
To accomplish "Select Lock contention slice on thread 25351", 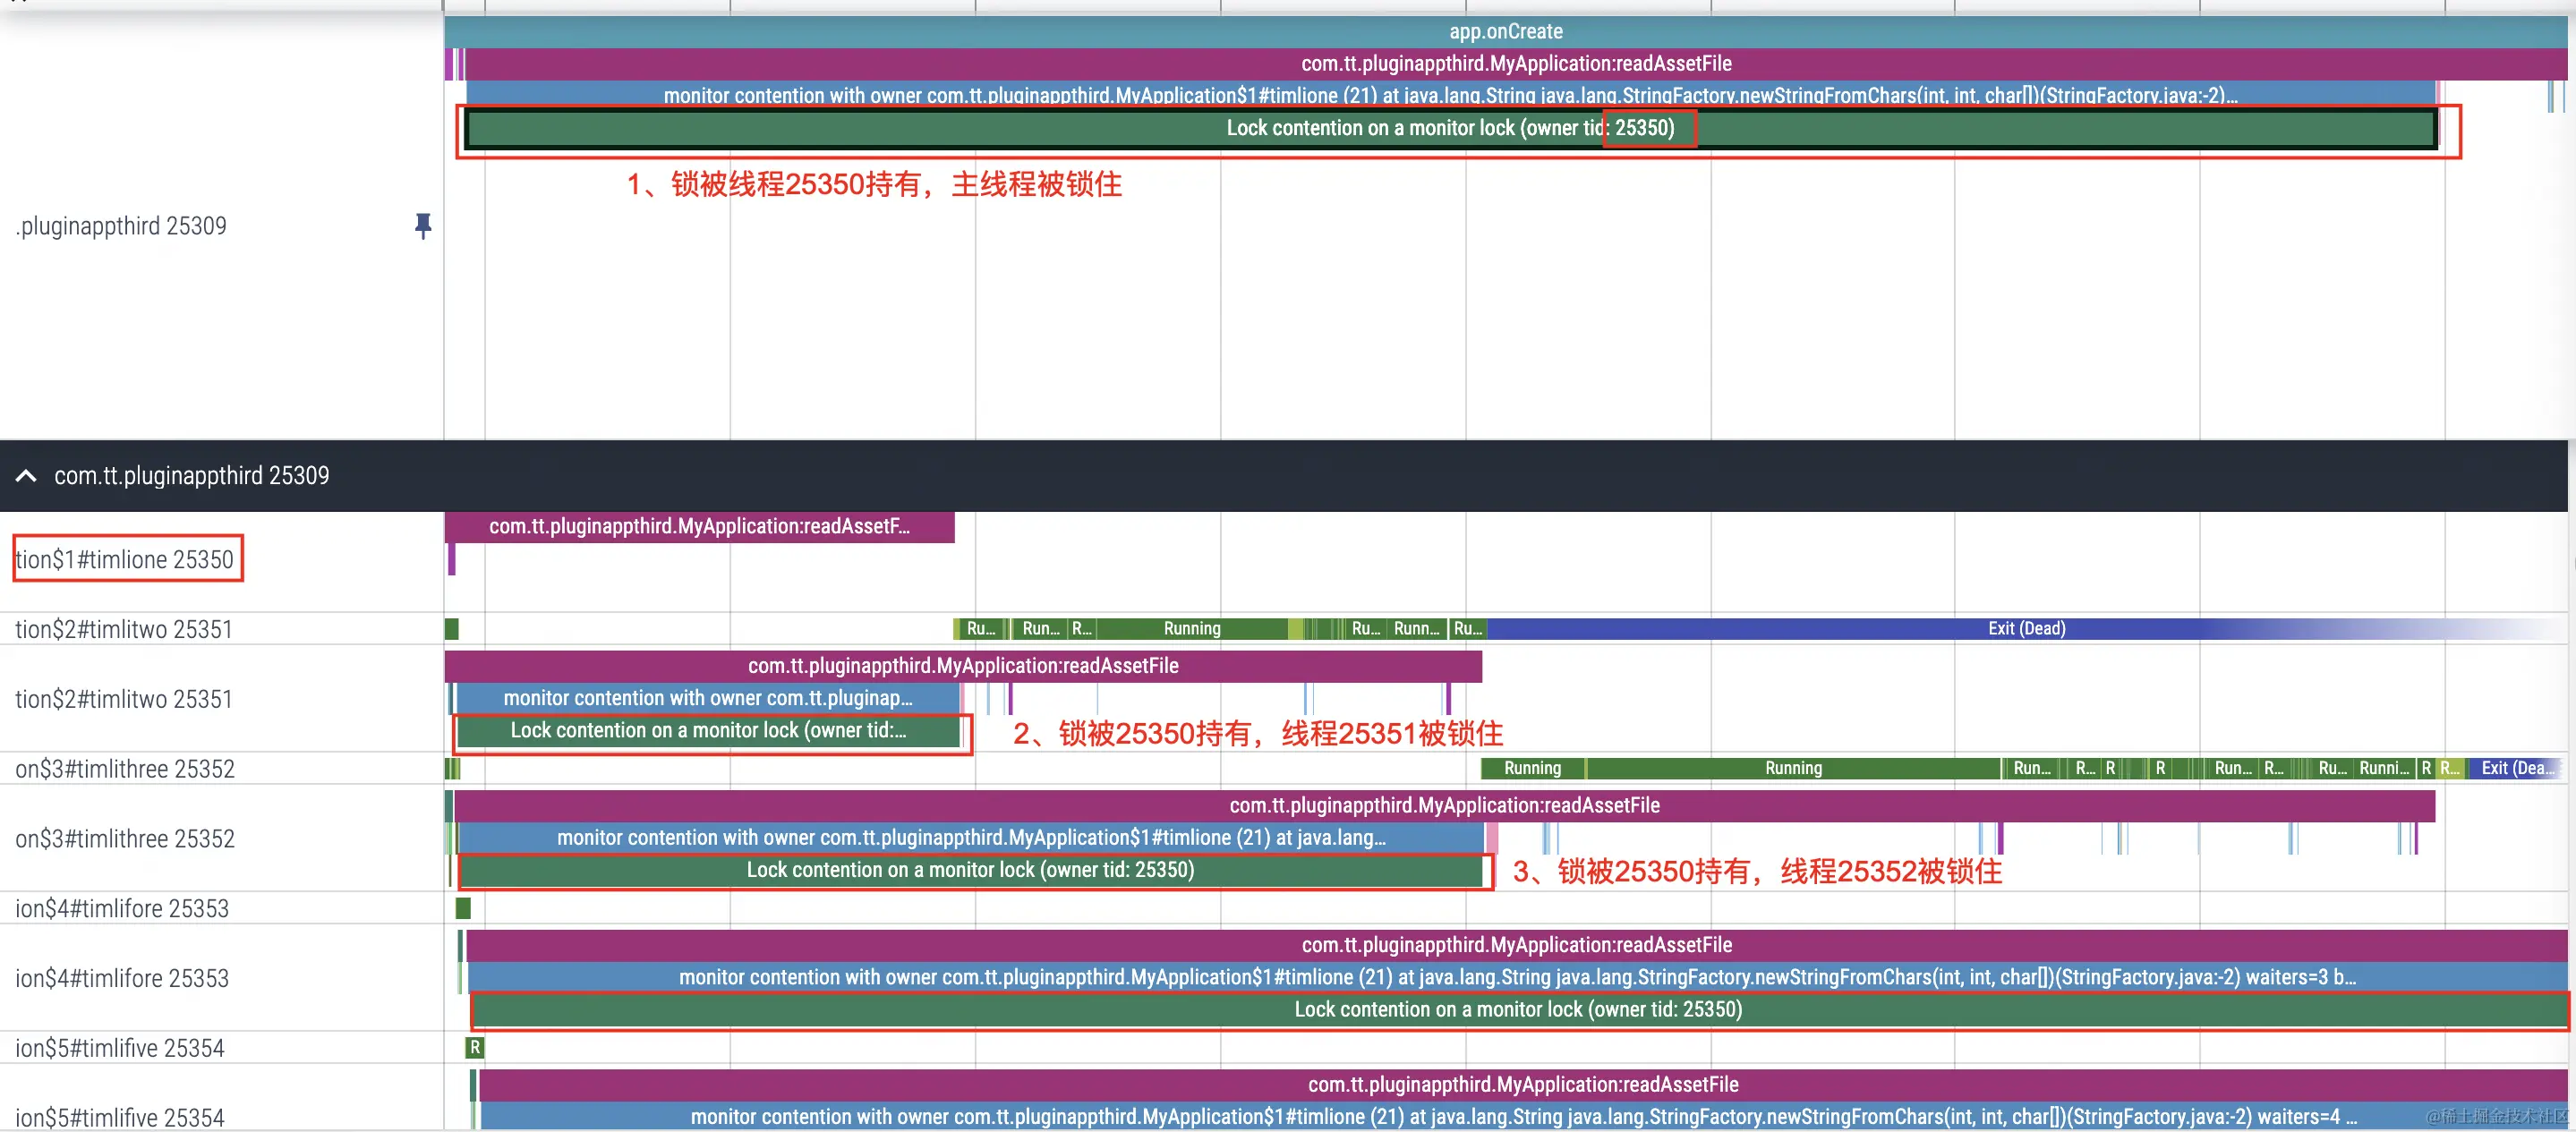I will tap(710, 731).
